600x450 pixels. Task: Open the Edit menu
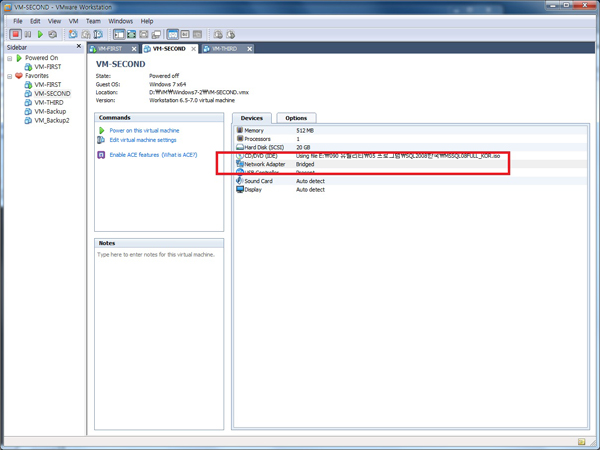coord(35,21)
